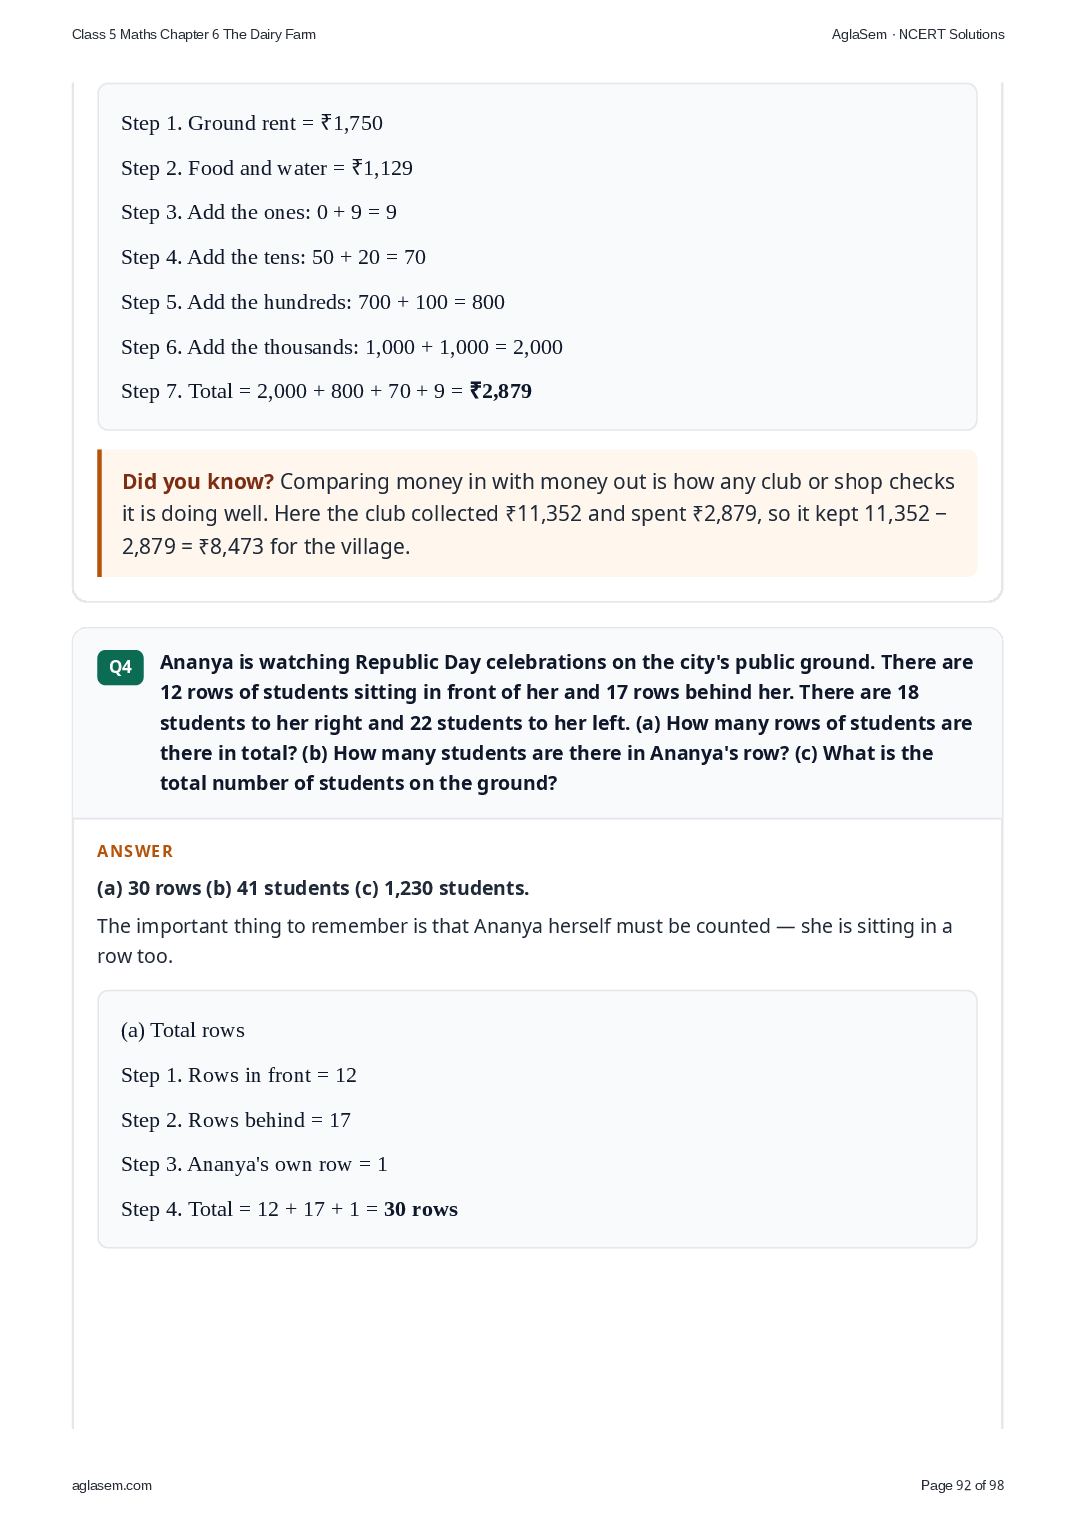
Task: Click the 'Did you know?' heading
Action: tap(198, 481)
